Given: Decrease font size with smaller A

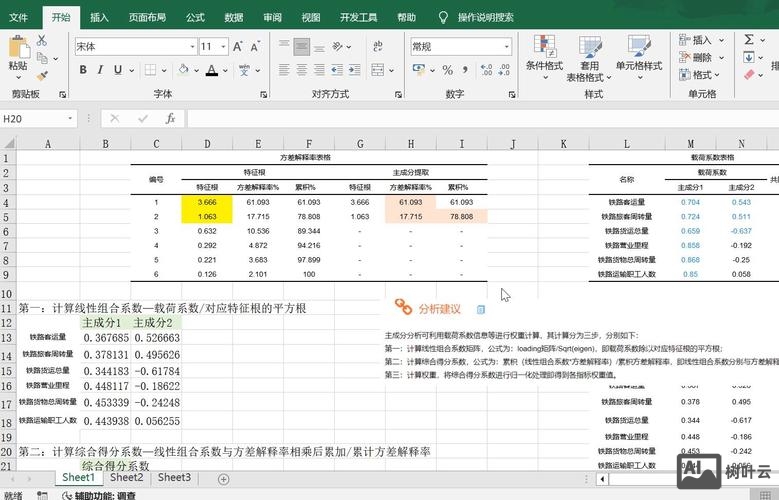Looking at the screenshot, I should point(255,47).
